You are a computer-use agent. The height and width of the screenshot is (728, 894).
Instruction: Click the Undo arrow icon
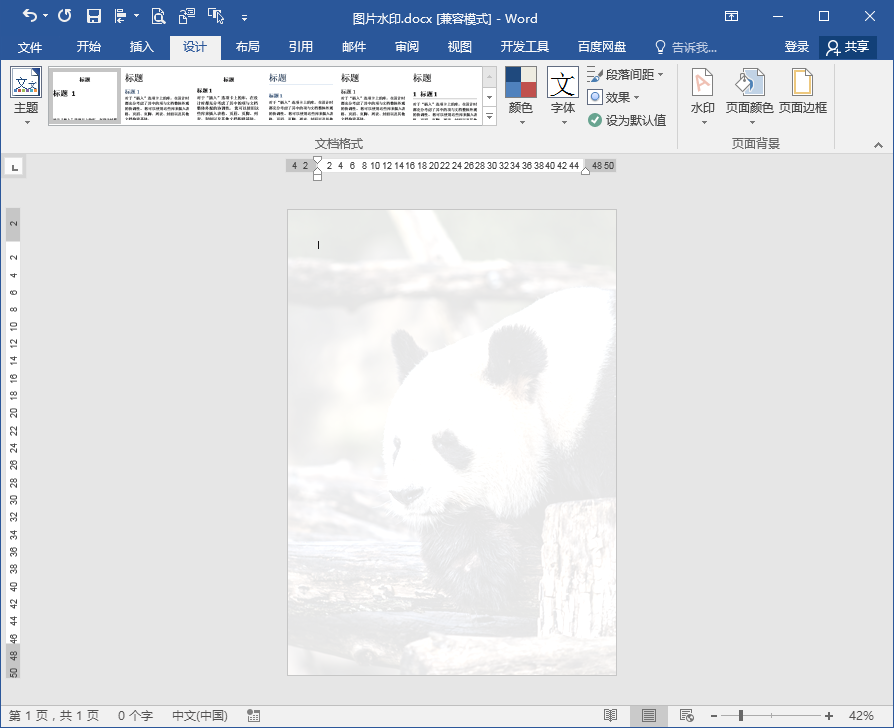coord(29,16)
